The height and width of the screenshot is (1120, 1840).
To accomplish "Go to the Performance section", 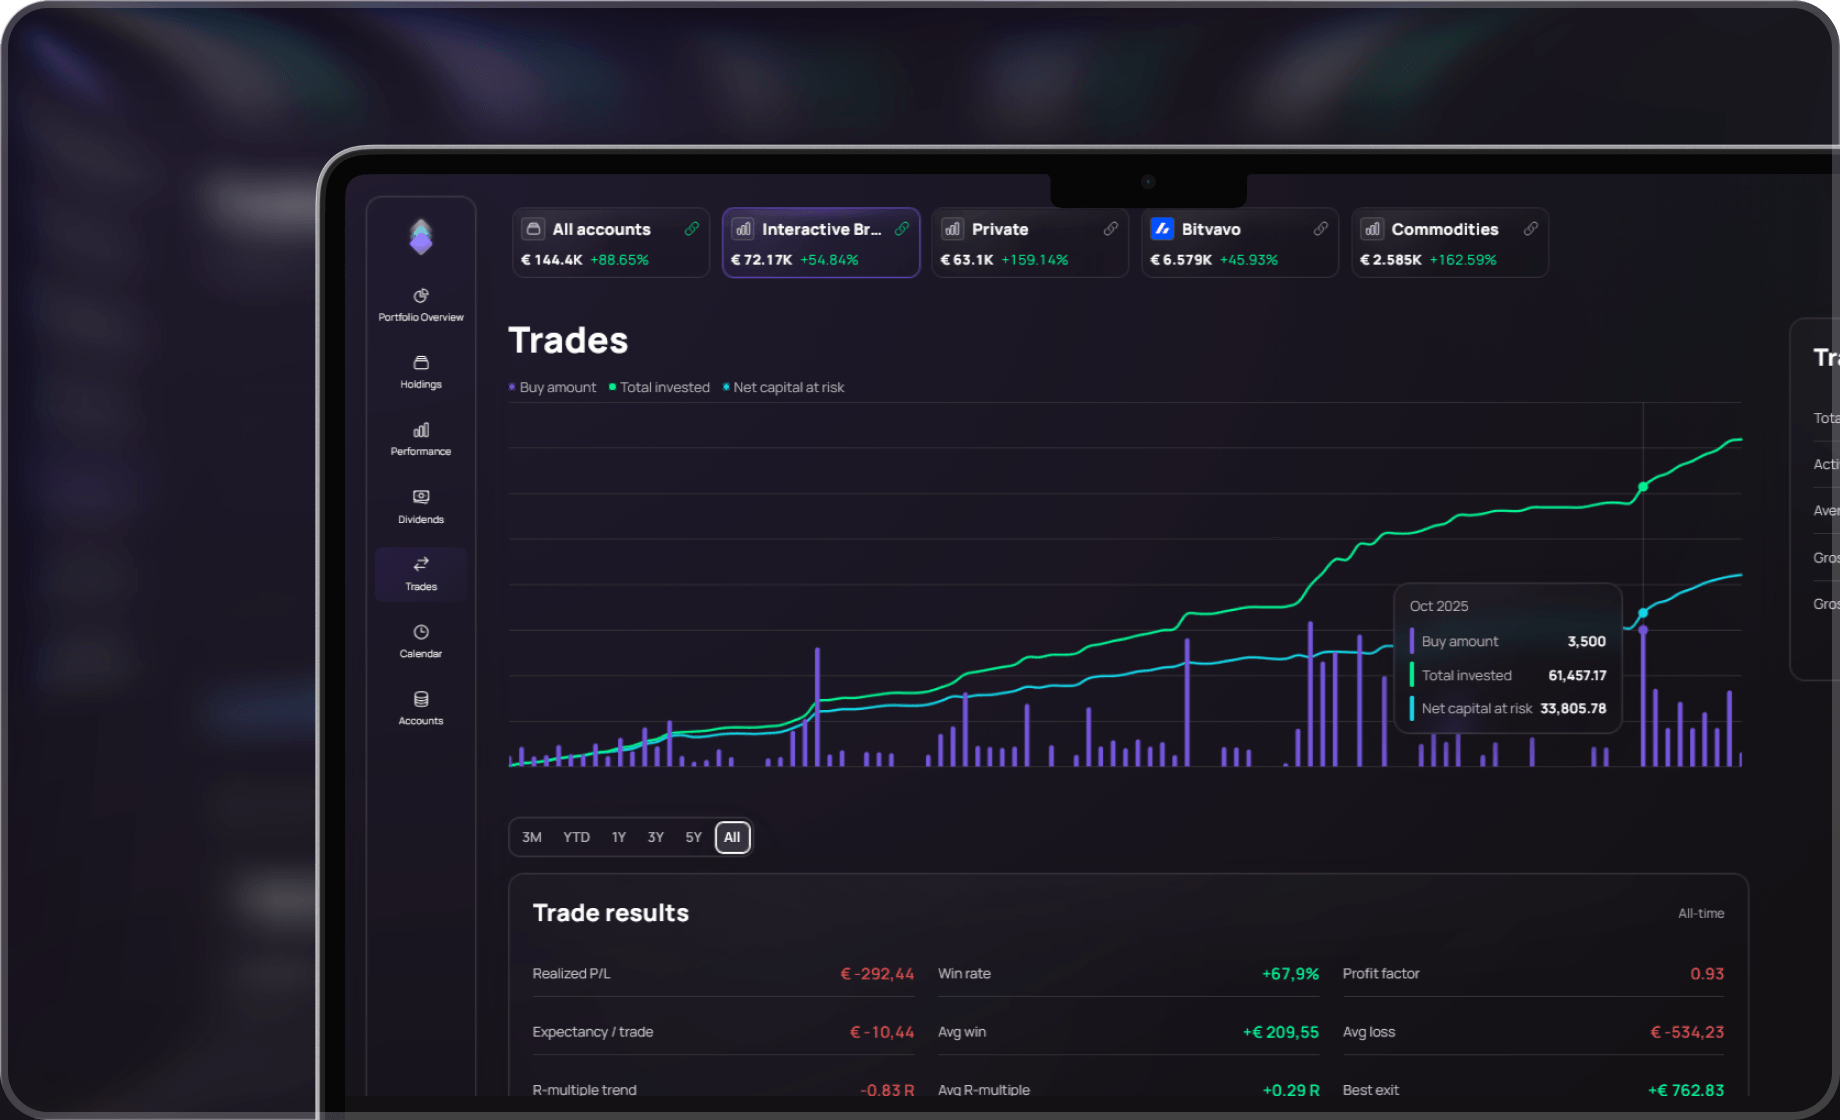I will (x=421, y=439).
